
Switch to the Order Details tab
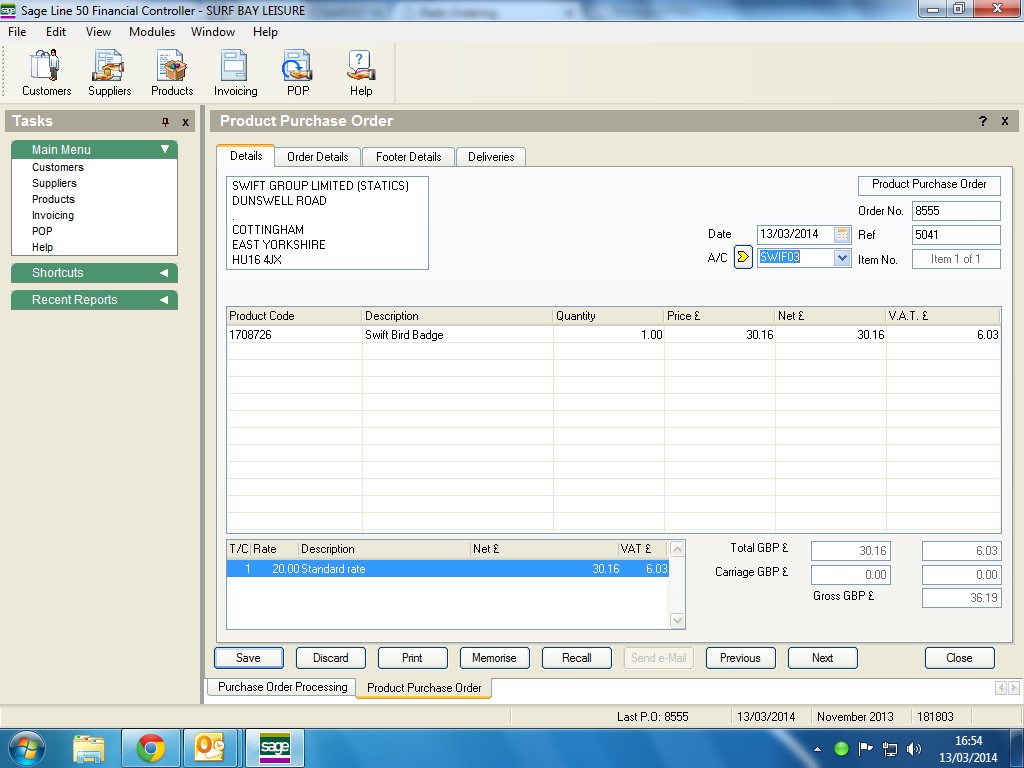(x=317, y=157)
